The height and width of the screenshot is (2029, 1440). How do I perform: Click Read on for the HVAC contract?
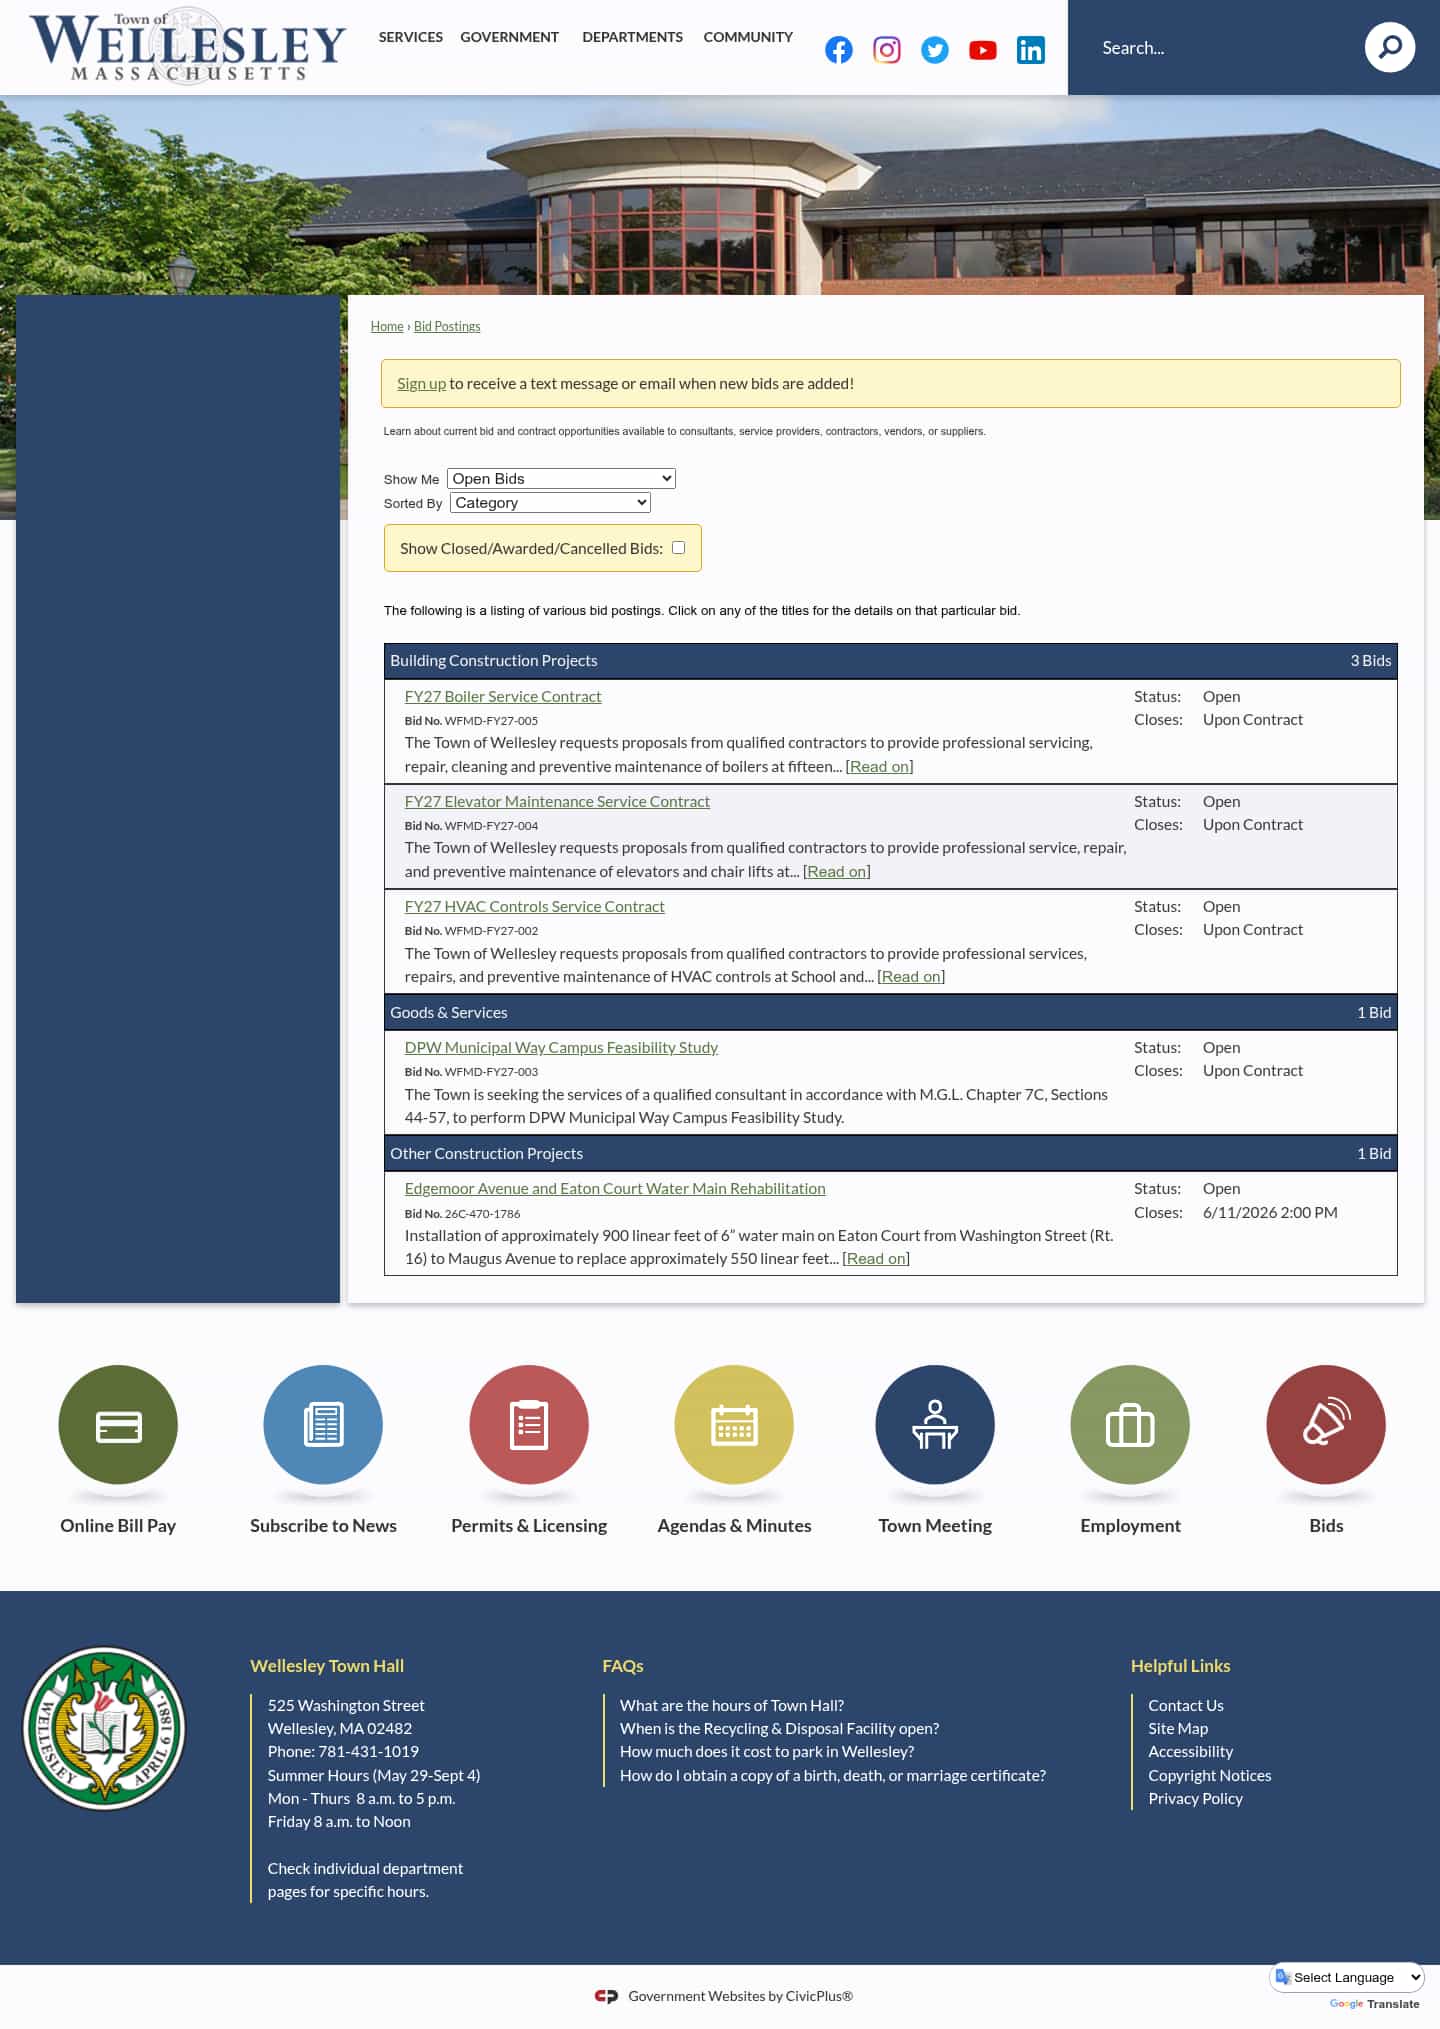pos(911,976)
